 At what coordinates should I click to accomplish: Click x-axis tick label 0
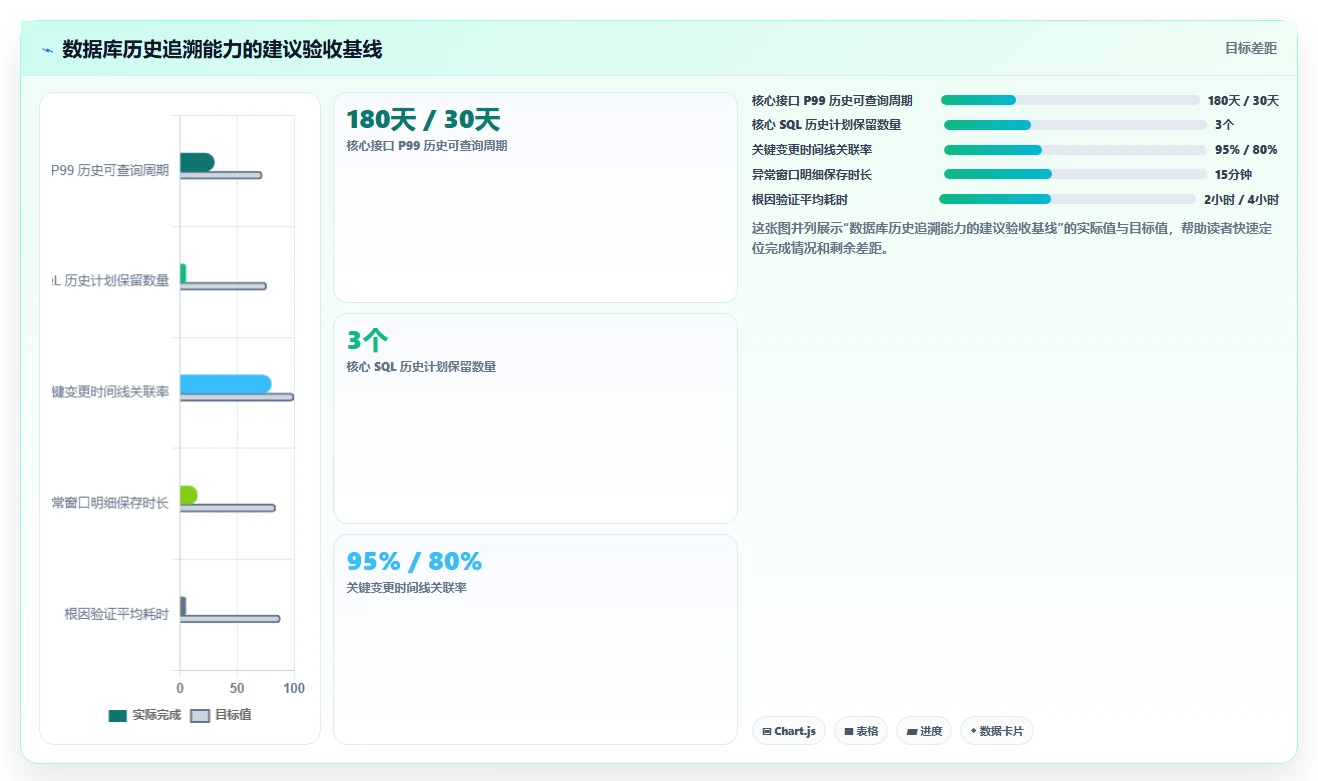click(180, 689)
